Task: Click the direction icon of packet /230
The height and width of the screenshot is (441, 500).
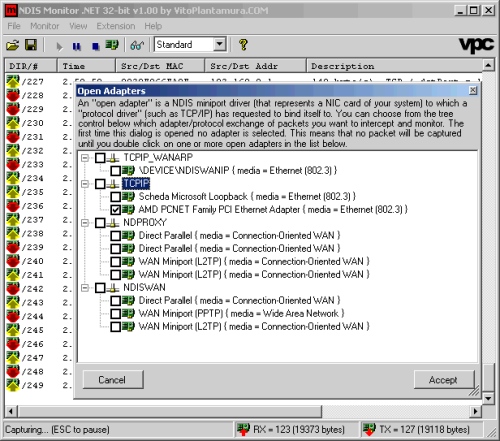Action: (x=13, y=123)
